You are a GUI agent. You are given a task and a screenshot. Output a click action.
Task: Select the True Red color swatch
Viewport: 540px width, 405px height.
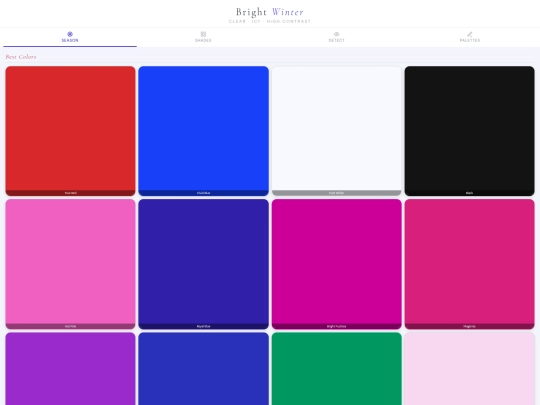pos(70,131)
